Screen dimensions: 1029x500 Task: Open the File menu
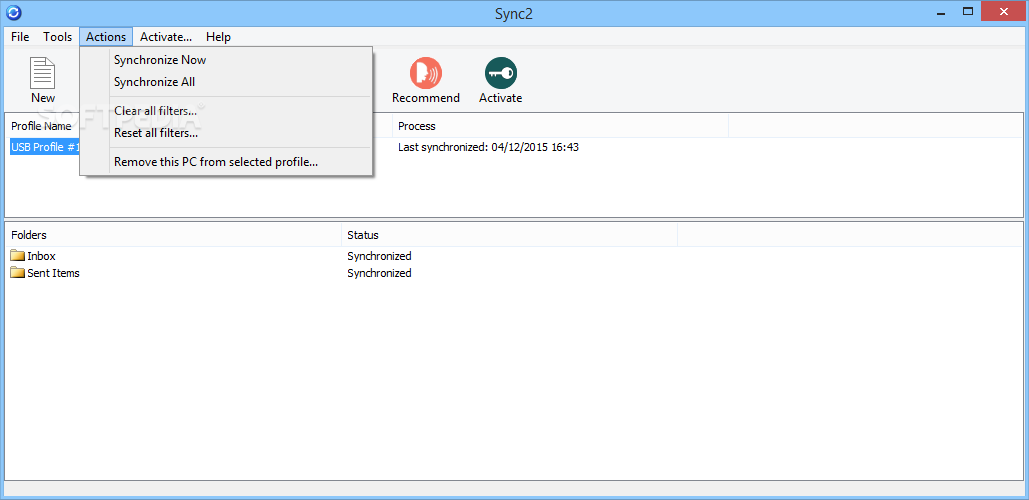20,37
